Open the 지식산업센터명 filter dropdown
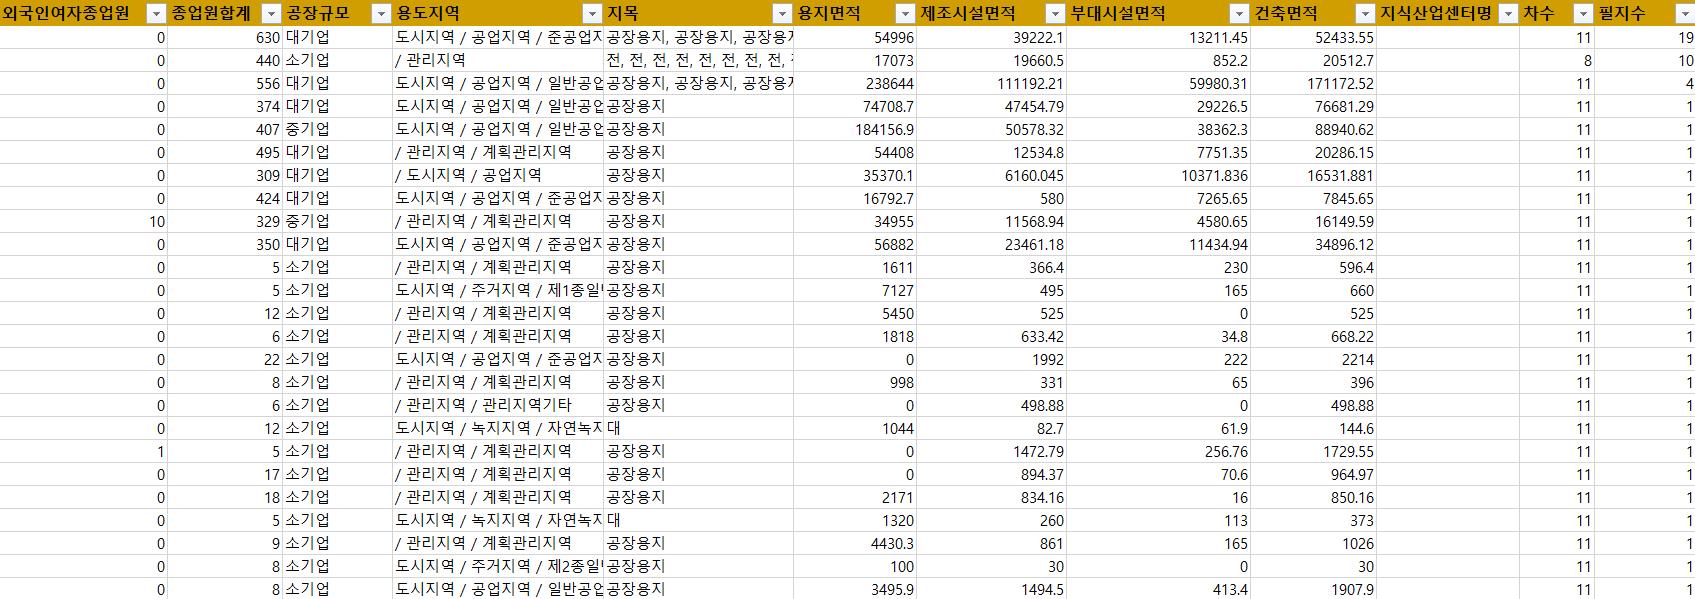This screenshot has width=1695, height=599. point(1507,14)
